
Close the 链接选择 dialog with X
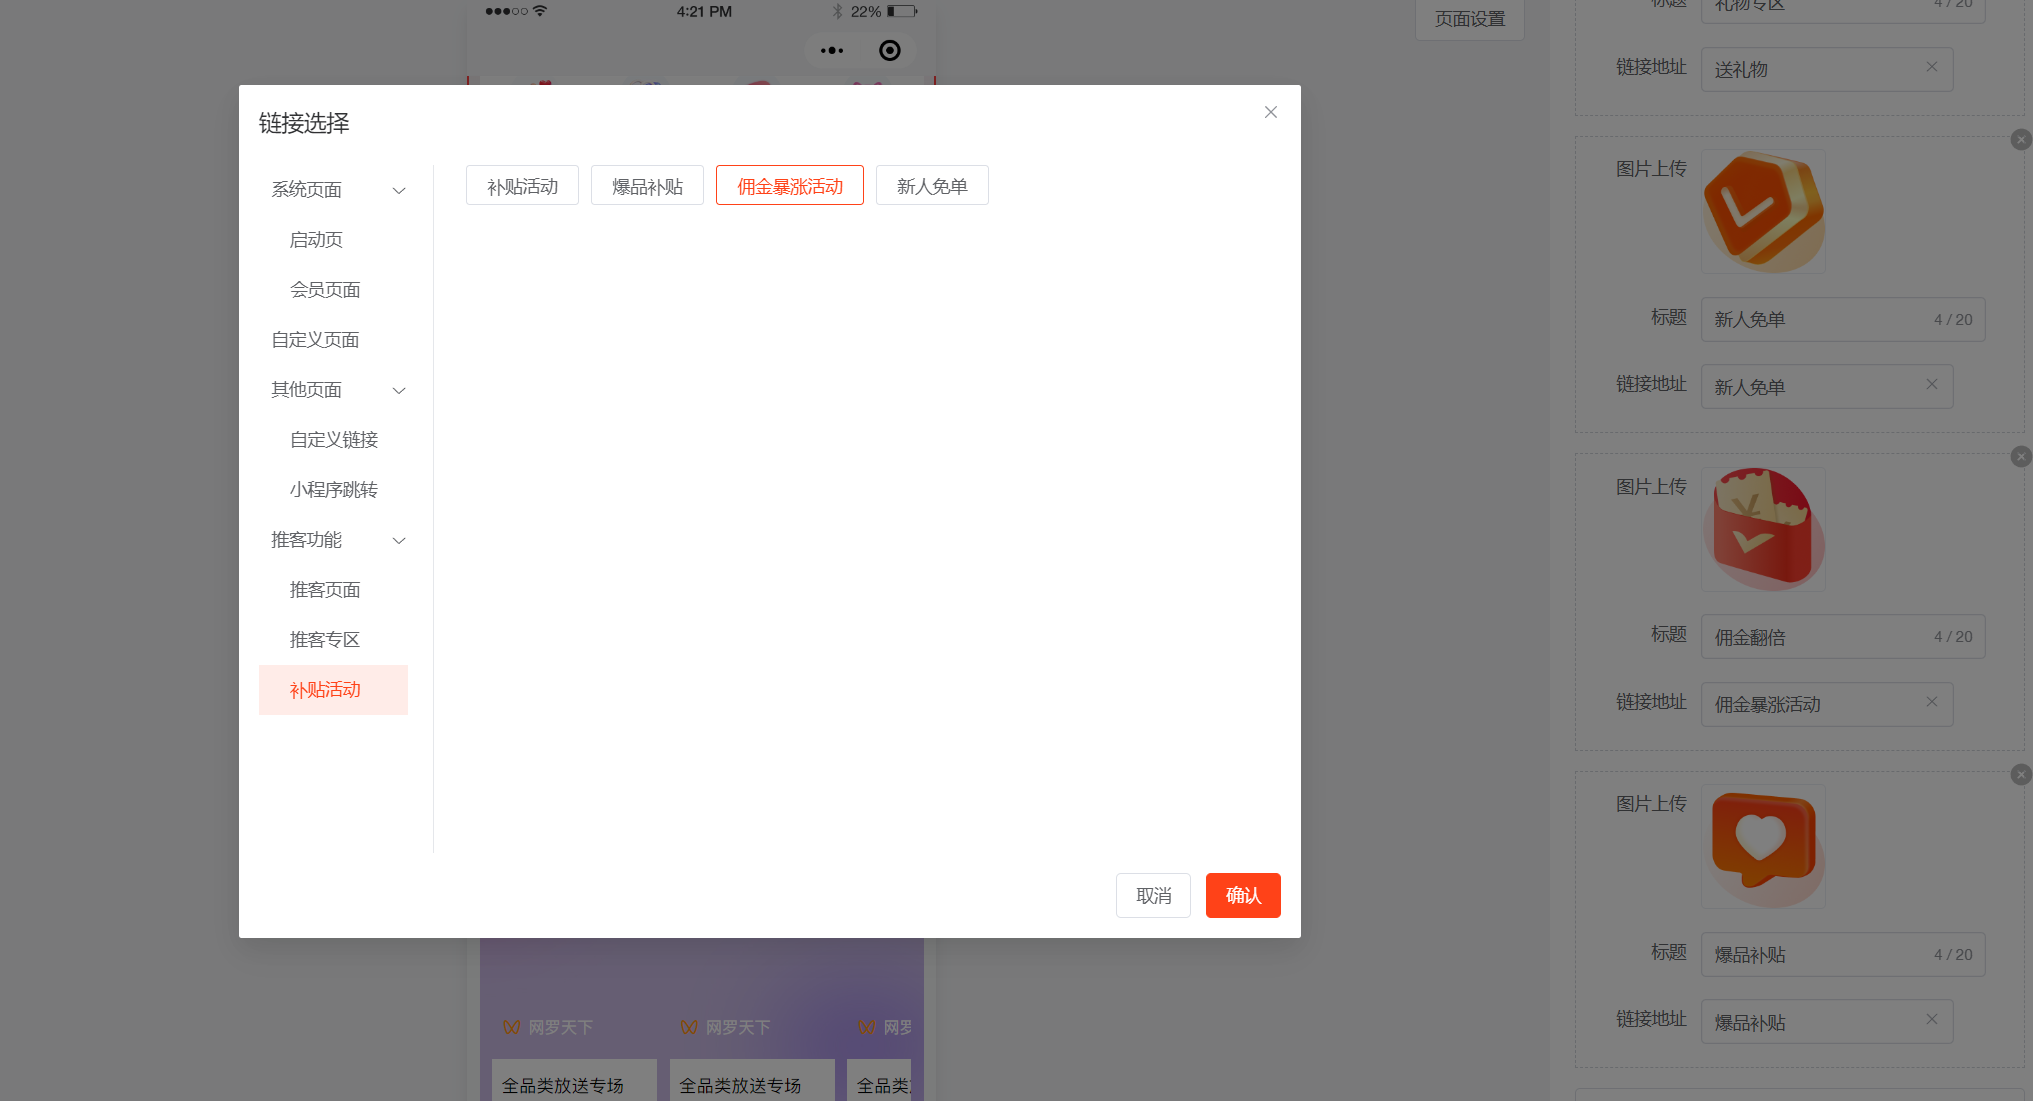click(1270, 112)
